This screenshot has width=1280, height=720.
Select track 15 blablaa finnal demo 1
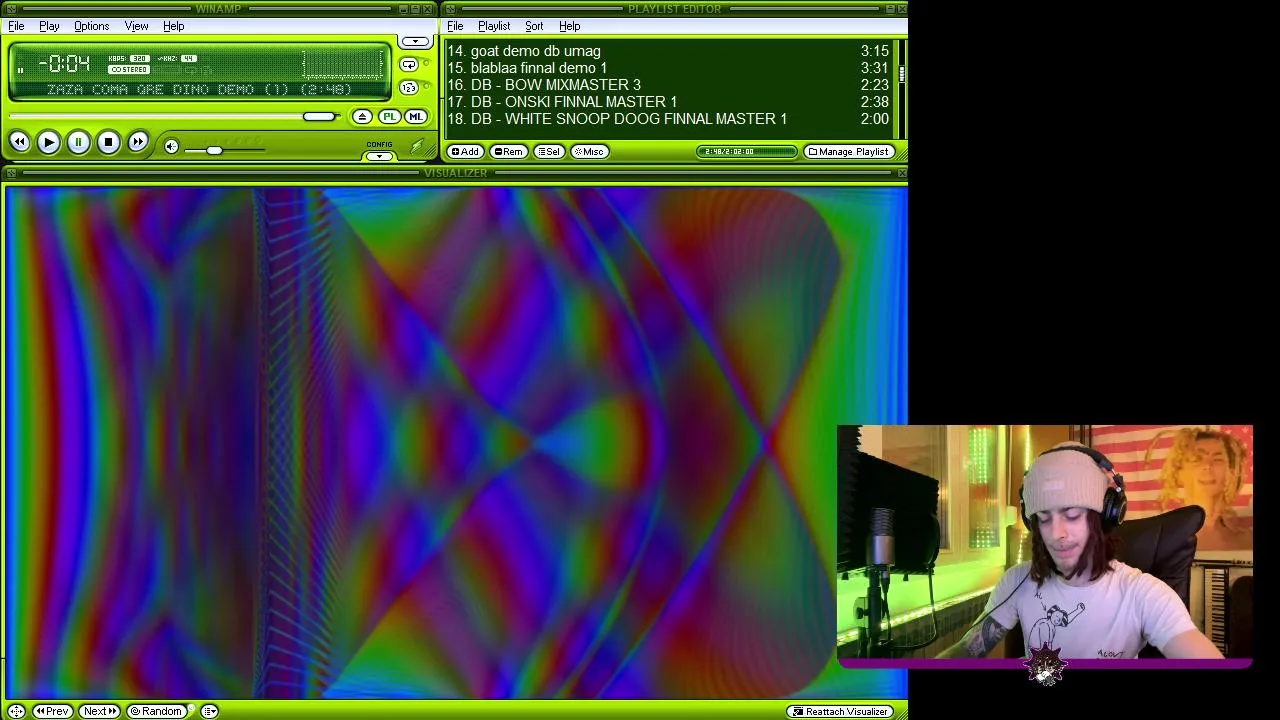pyautogui.click(x=668, y=68)
